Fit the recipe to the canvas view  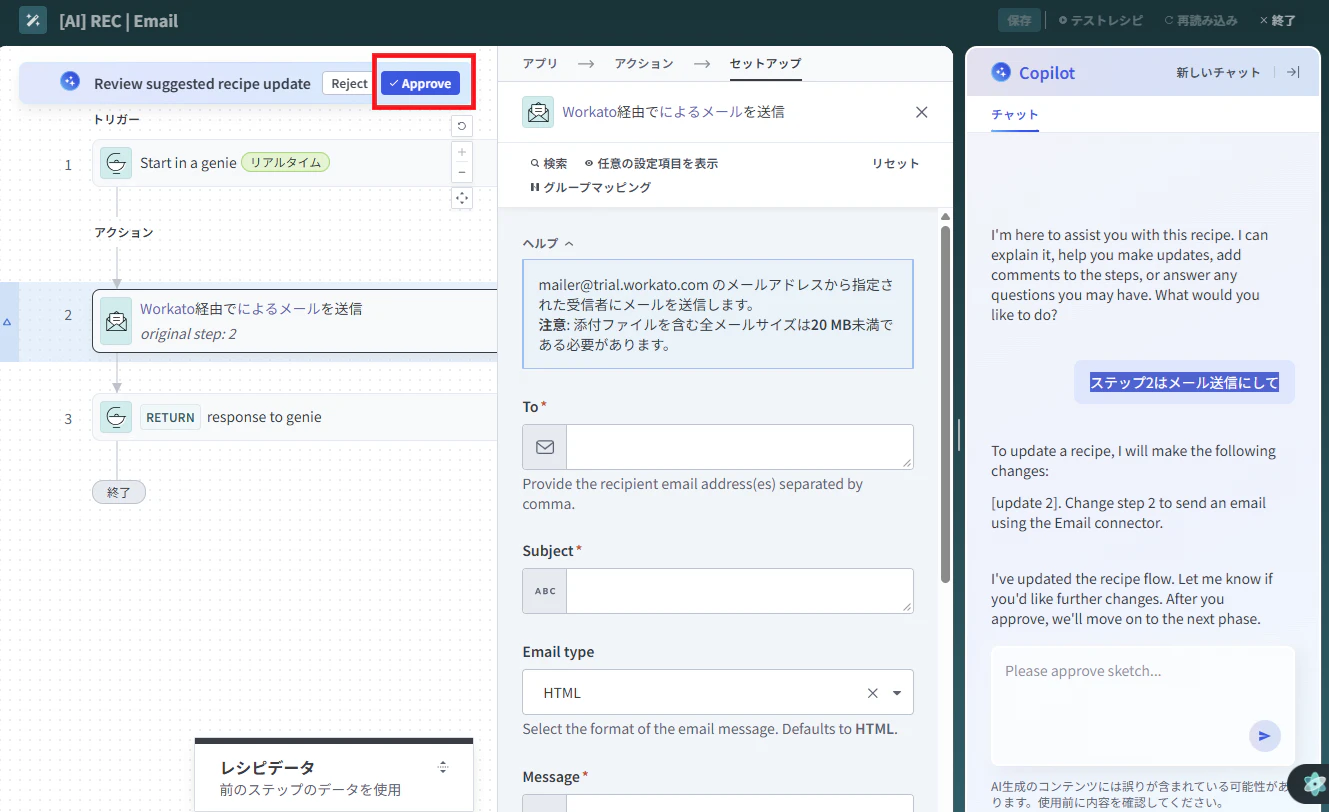[462, 198]
